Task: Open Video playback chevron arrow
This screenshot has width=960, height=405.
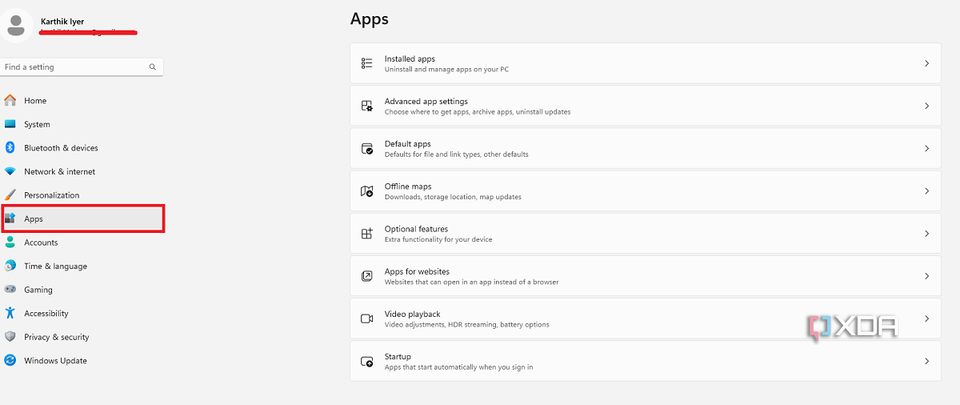Action: click(927, 318)
